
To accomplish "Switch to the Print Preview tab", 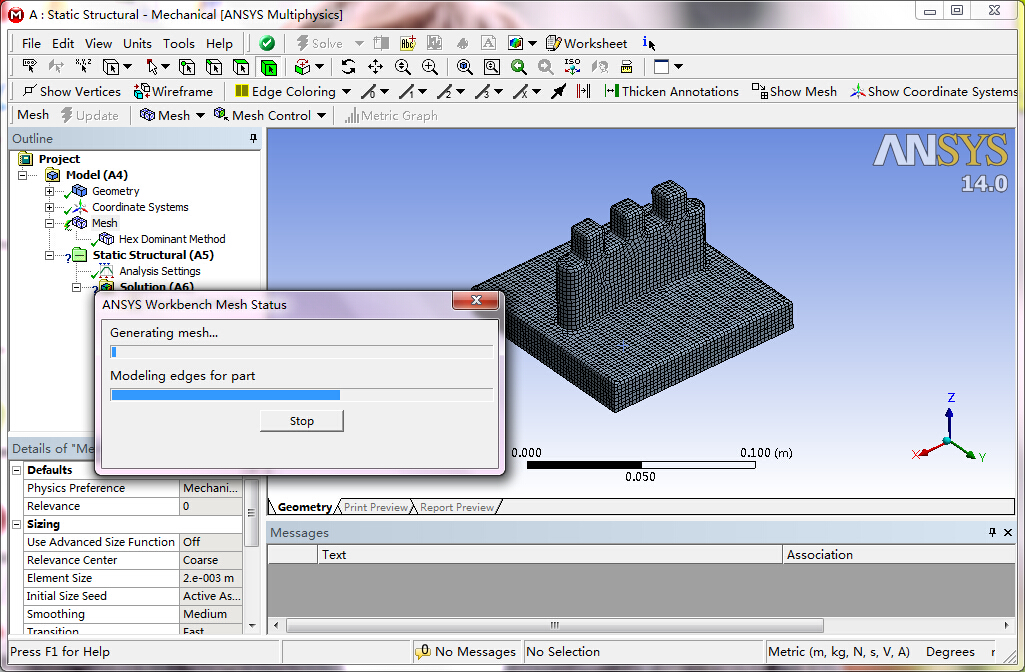I will tap(375, 507).
